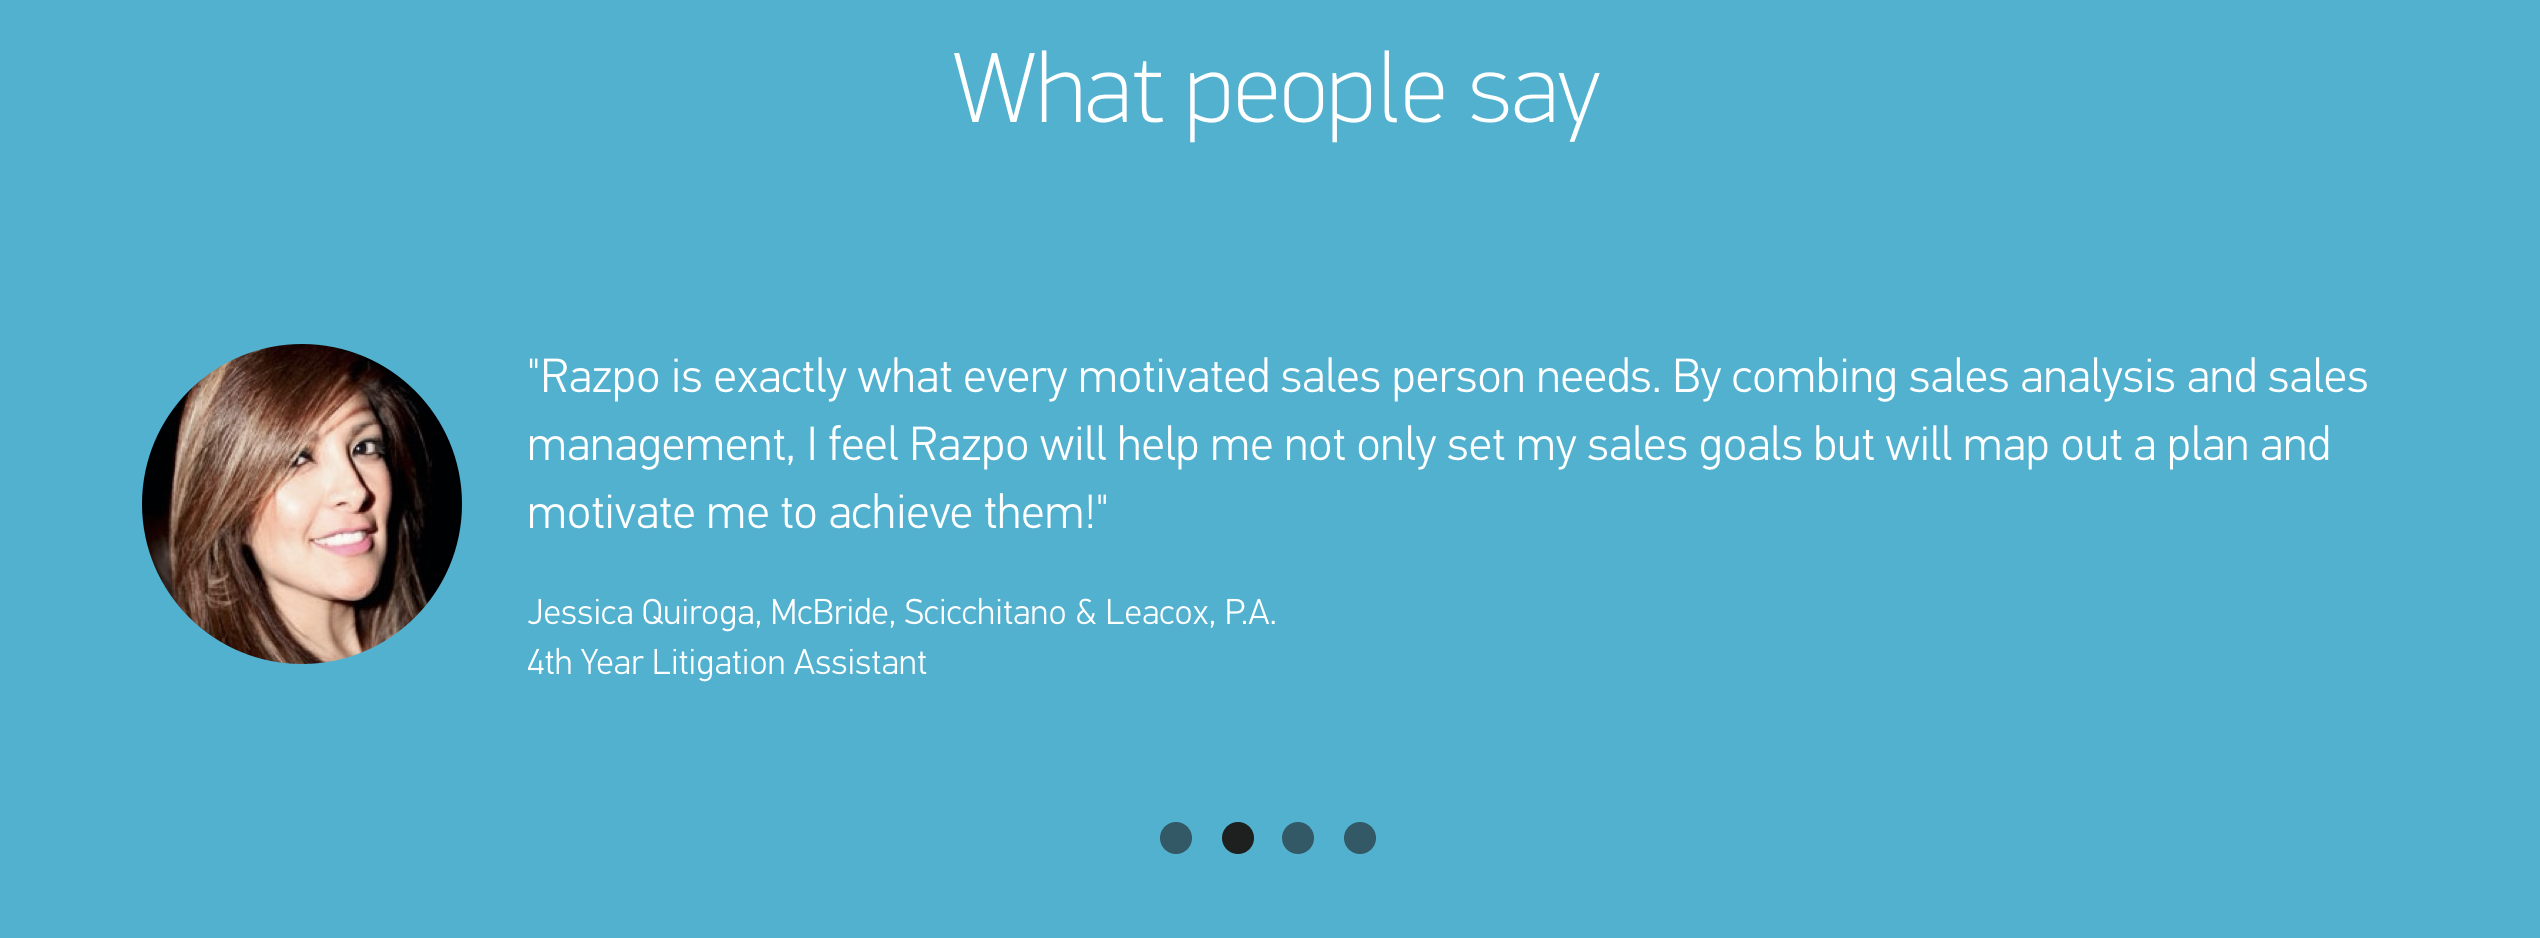
Task: Select the first testimonial carousel dot
Action: [x=1175, y=838]
